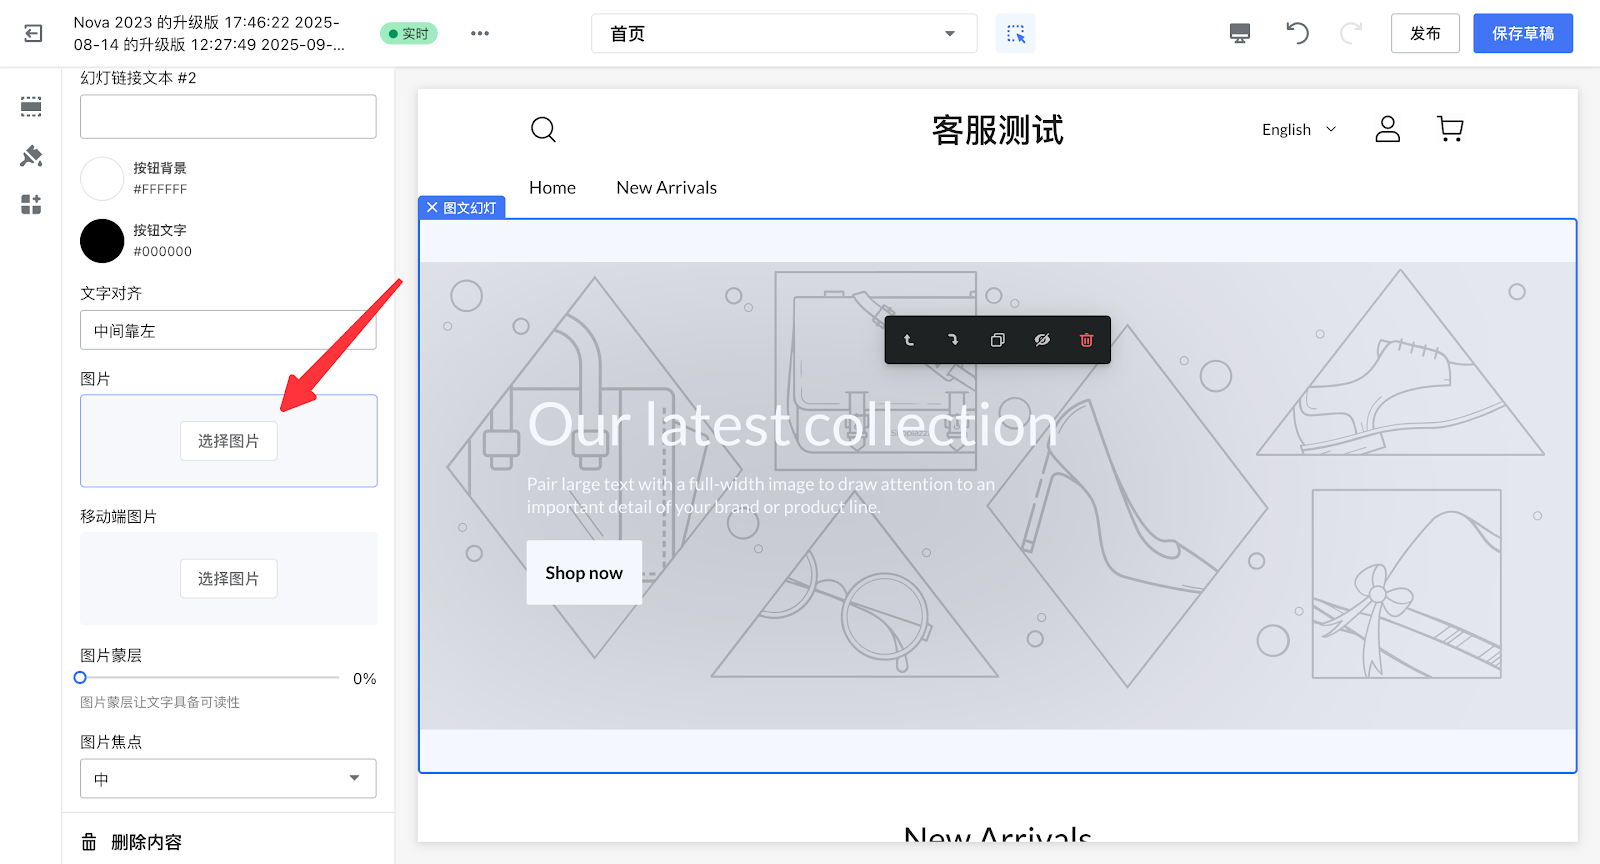
Task: Click the 发布 publish button
Action: 1424,34
